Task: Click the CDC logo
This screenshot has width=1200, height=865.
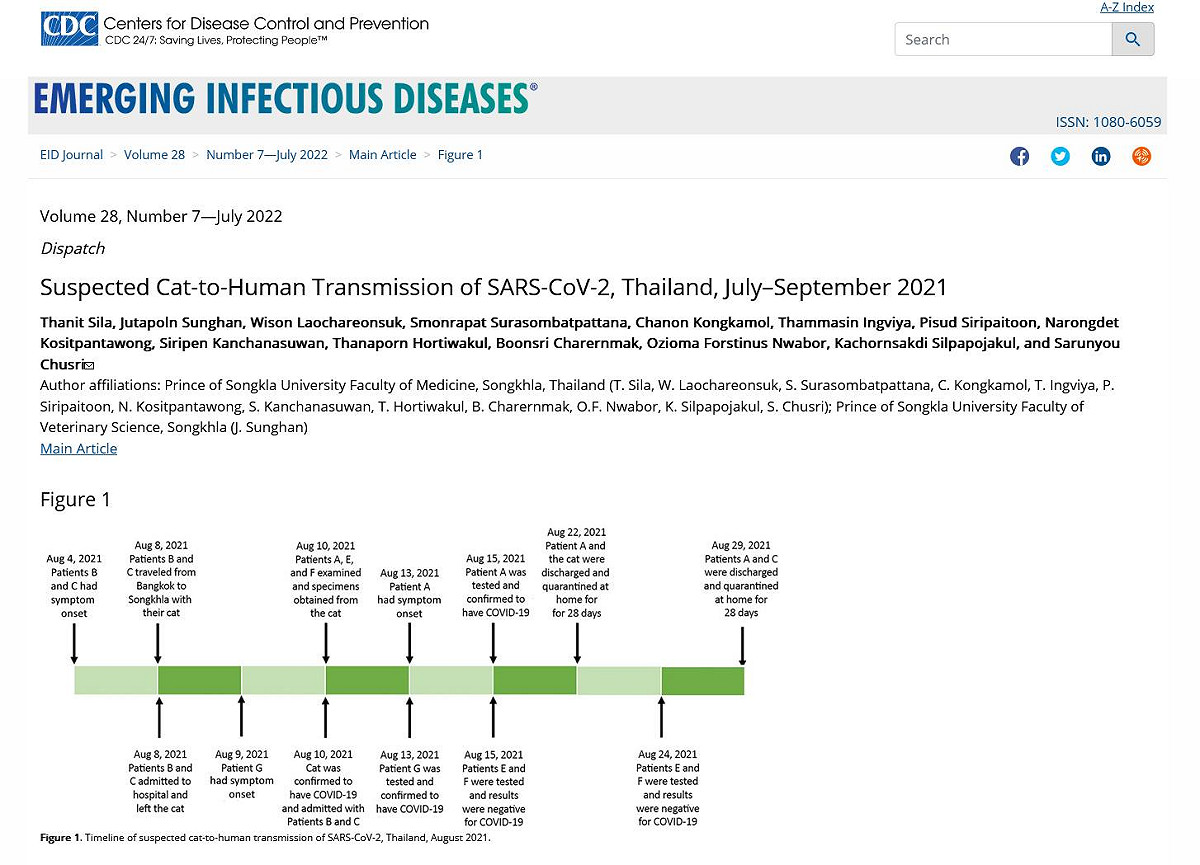Action: [70, 29]
